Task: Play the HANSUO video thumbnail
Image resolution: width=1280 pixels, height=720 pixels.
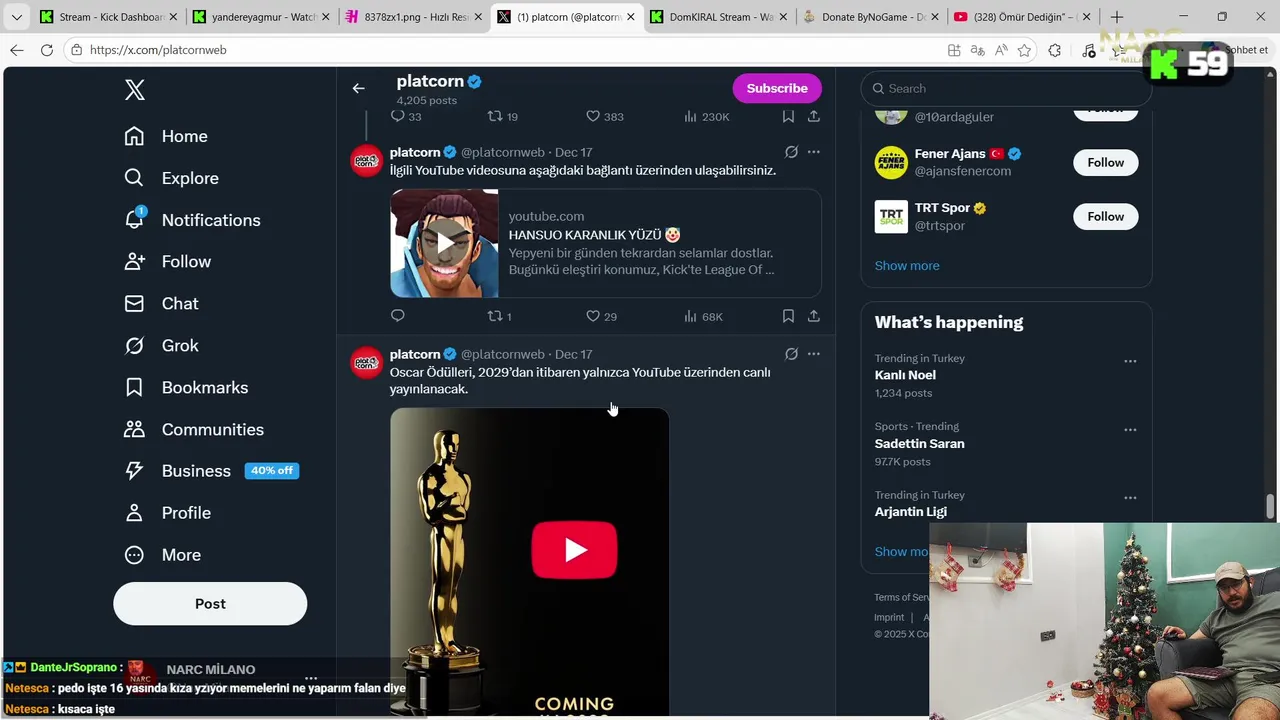Action: pos(444,243)
